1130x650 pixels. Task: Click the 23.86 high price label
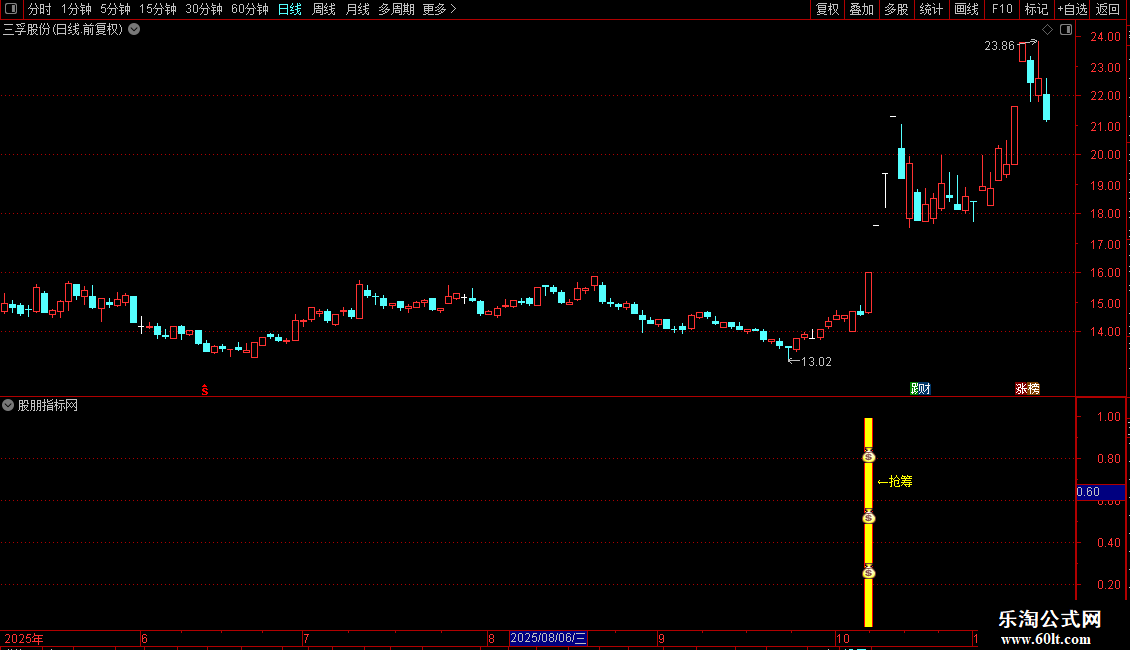coord(999,46)
